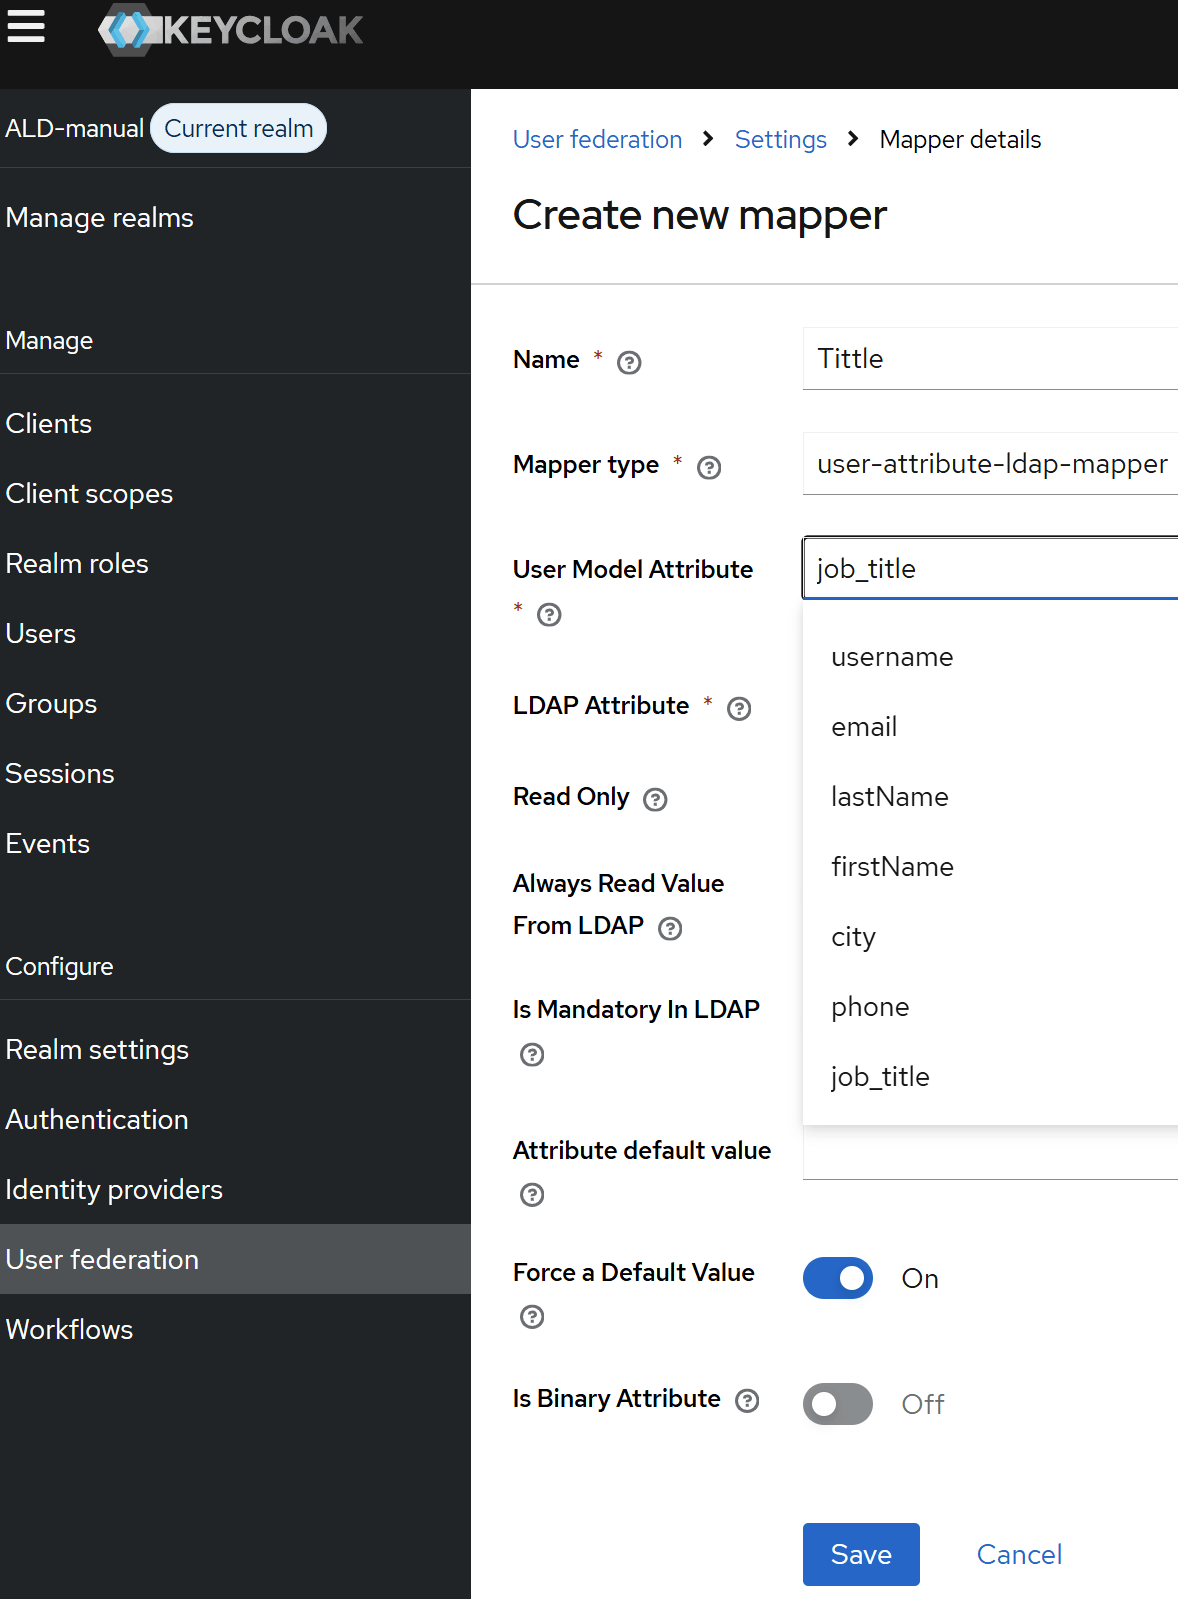Choose firstName in the attribute list
The height and width of the screenshot is (1599, 1178).
(990, 867)
